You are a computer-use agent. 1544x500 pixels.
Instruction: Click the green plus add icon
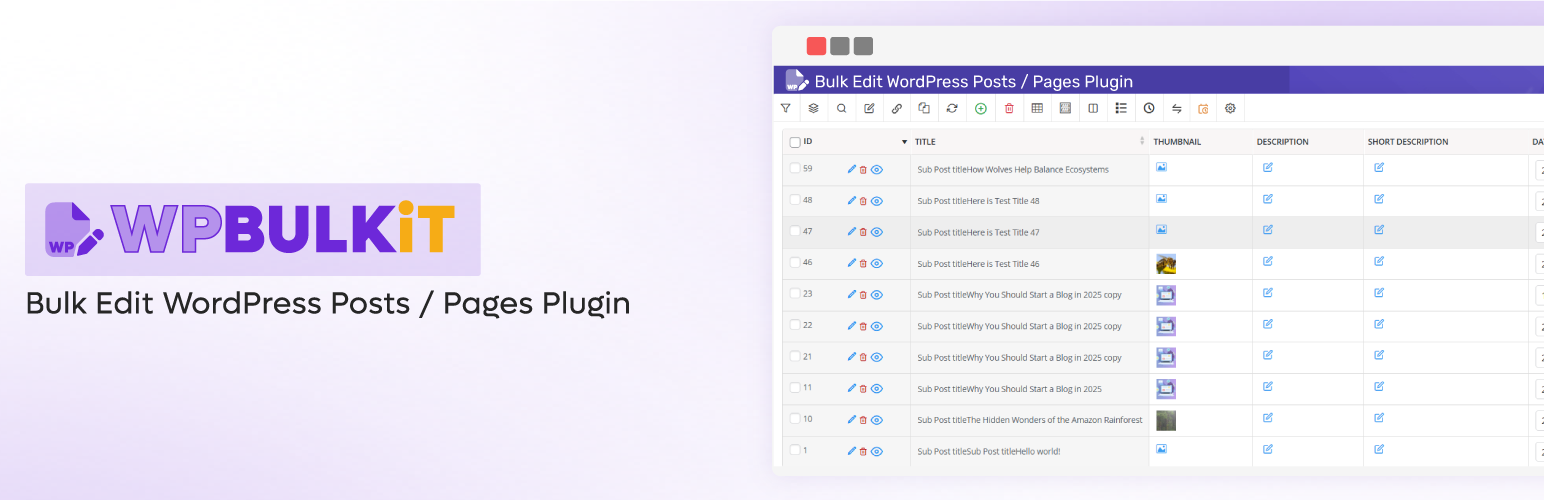pos(981,108)
